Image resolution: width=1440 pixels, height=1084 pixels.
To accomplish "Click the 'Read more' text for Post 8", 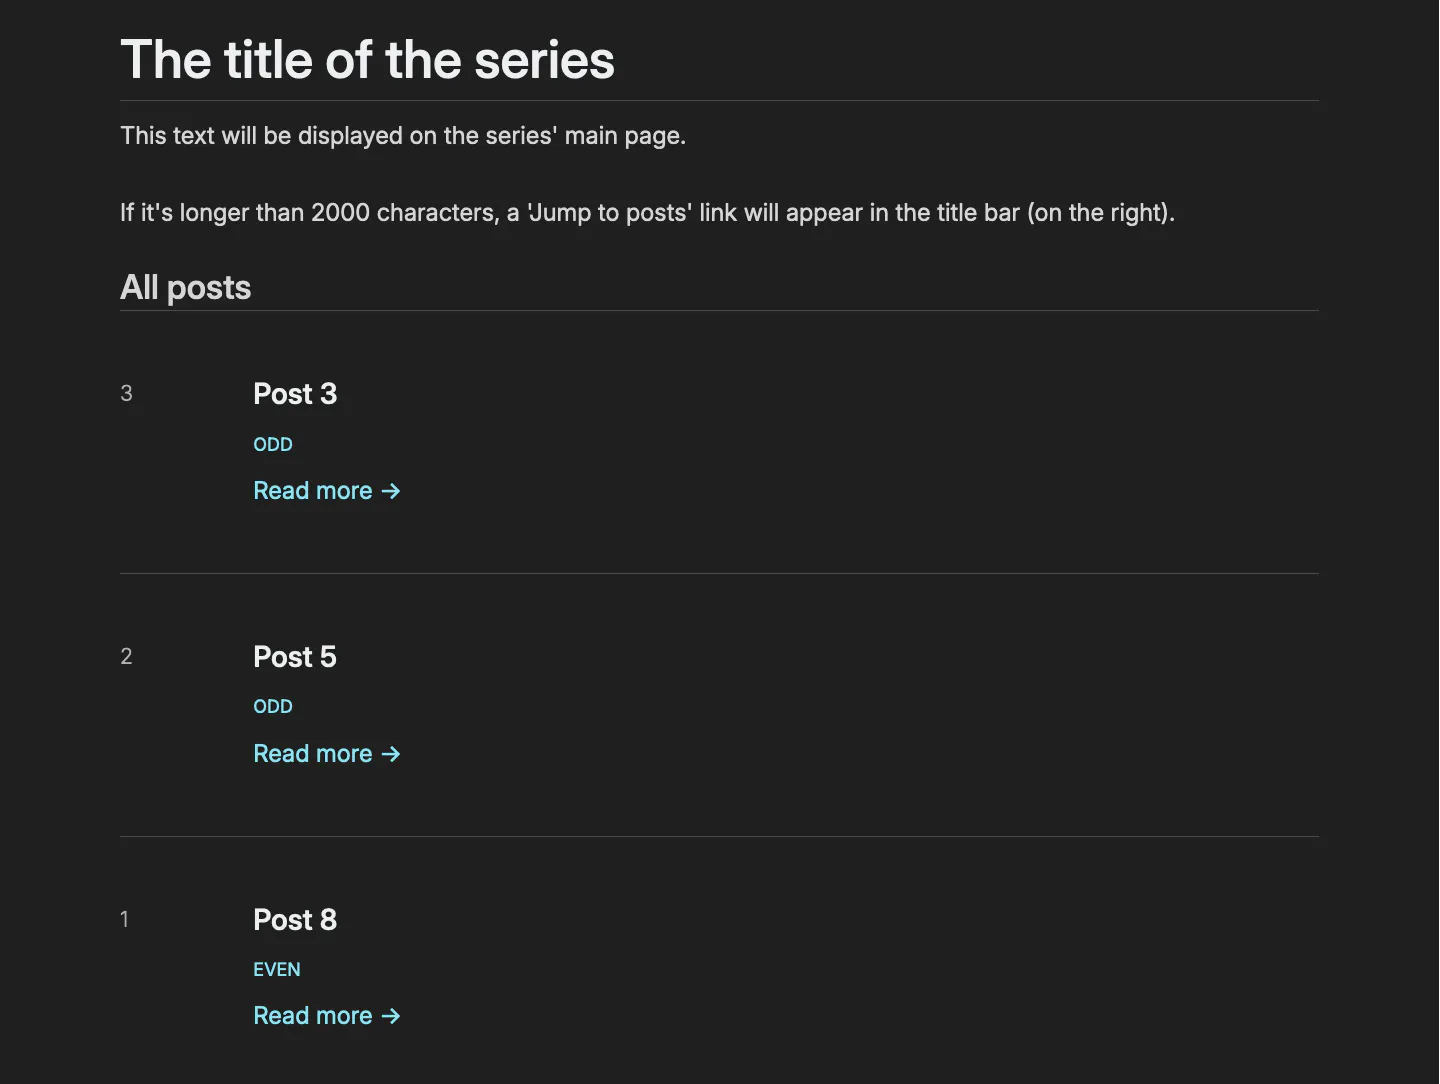I will pos(312,1016).
